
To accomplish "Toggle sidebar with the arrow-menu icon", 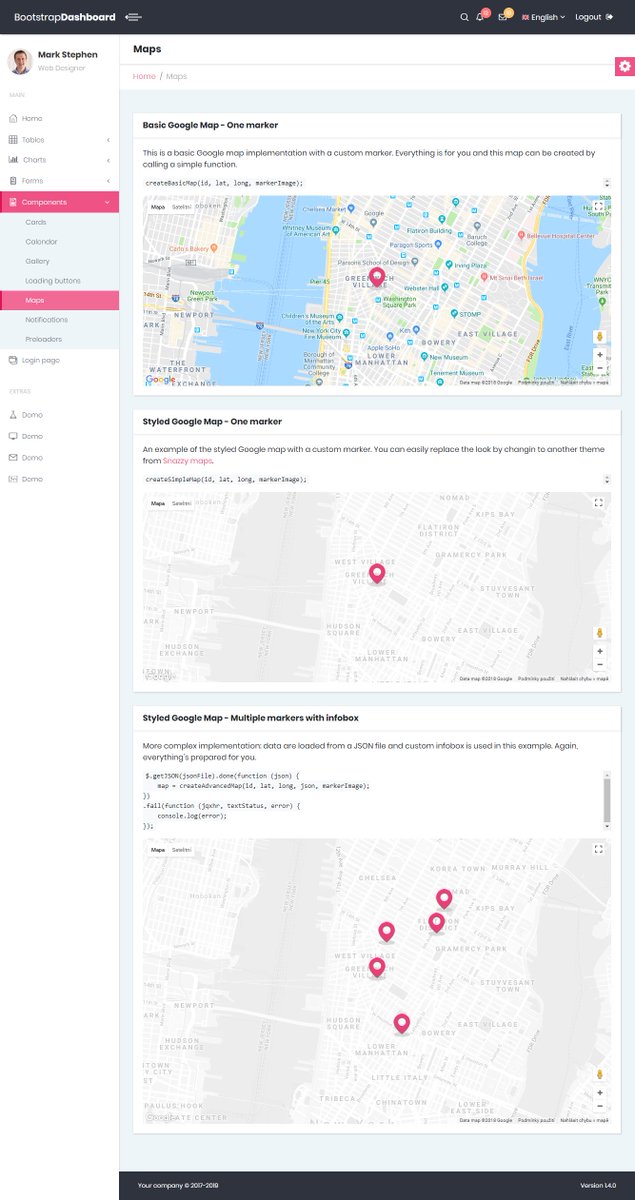I will click(x=133, y=17).
